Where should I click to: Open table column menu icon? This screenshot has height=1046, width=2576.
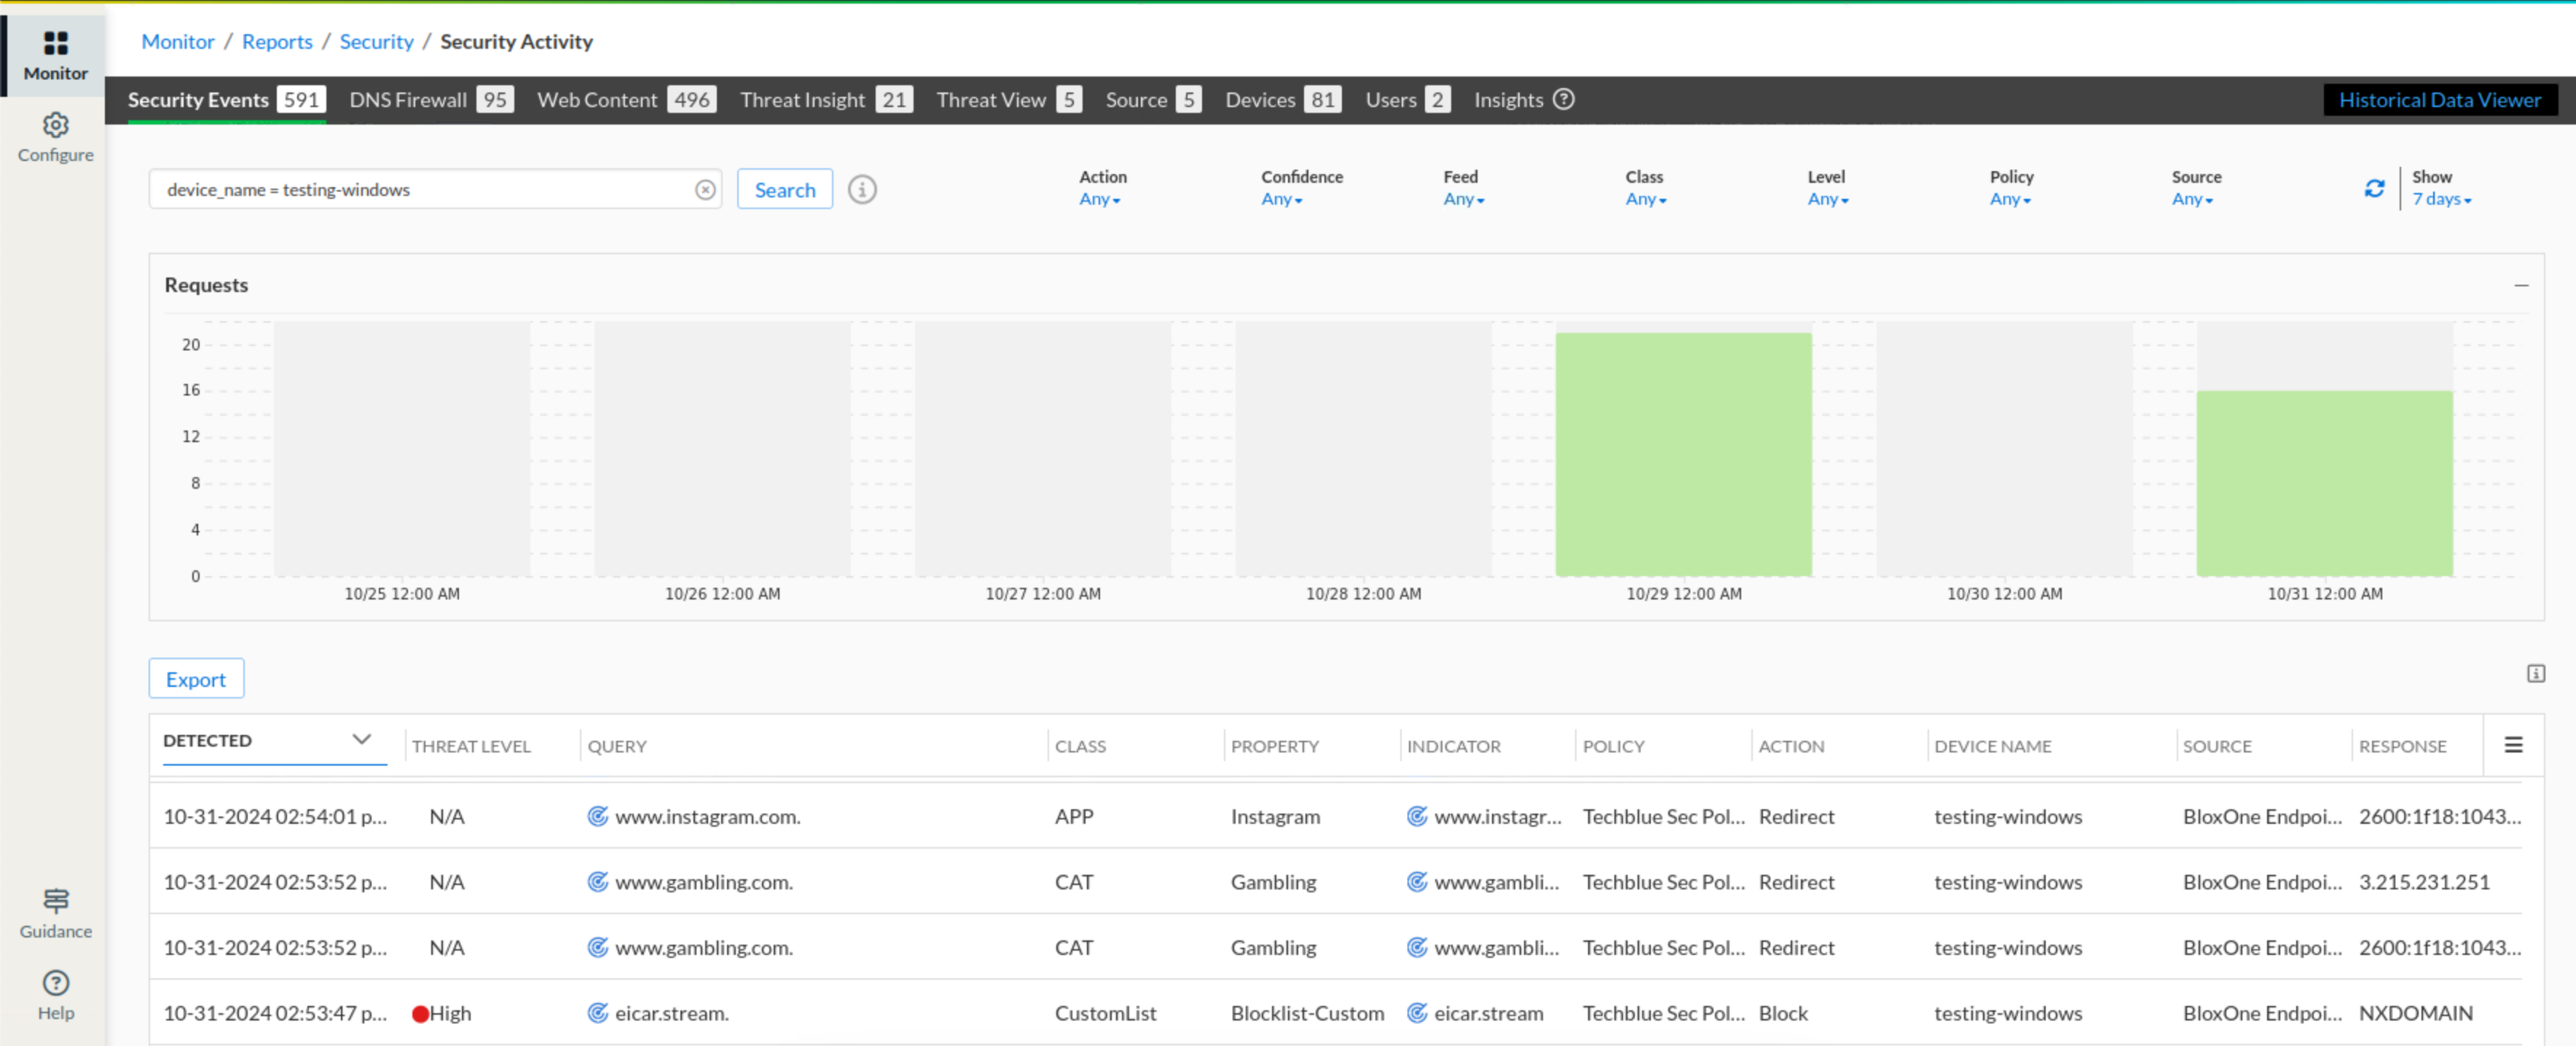(2513, 745)
